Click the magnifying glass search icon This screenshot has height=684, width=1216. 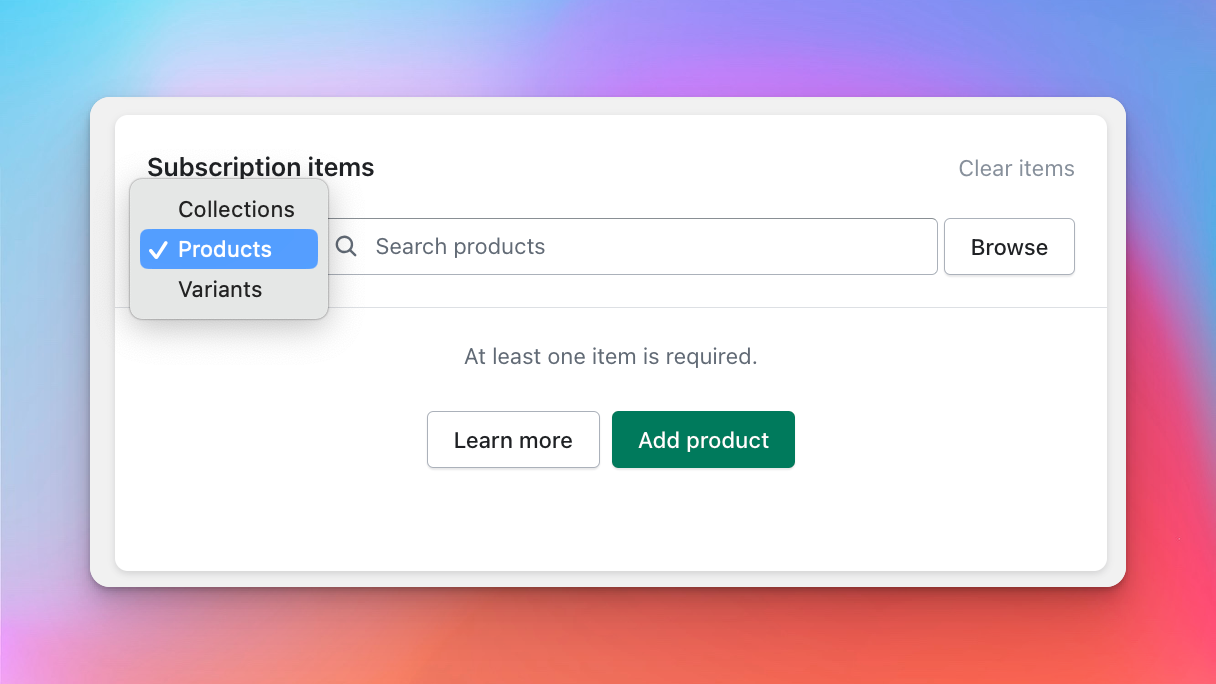[x=346, y=247]
